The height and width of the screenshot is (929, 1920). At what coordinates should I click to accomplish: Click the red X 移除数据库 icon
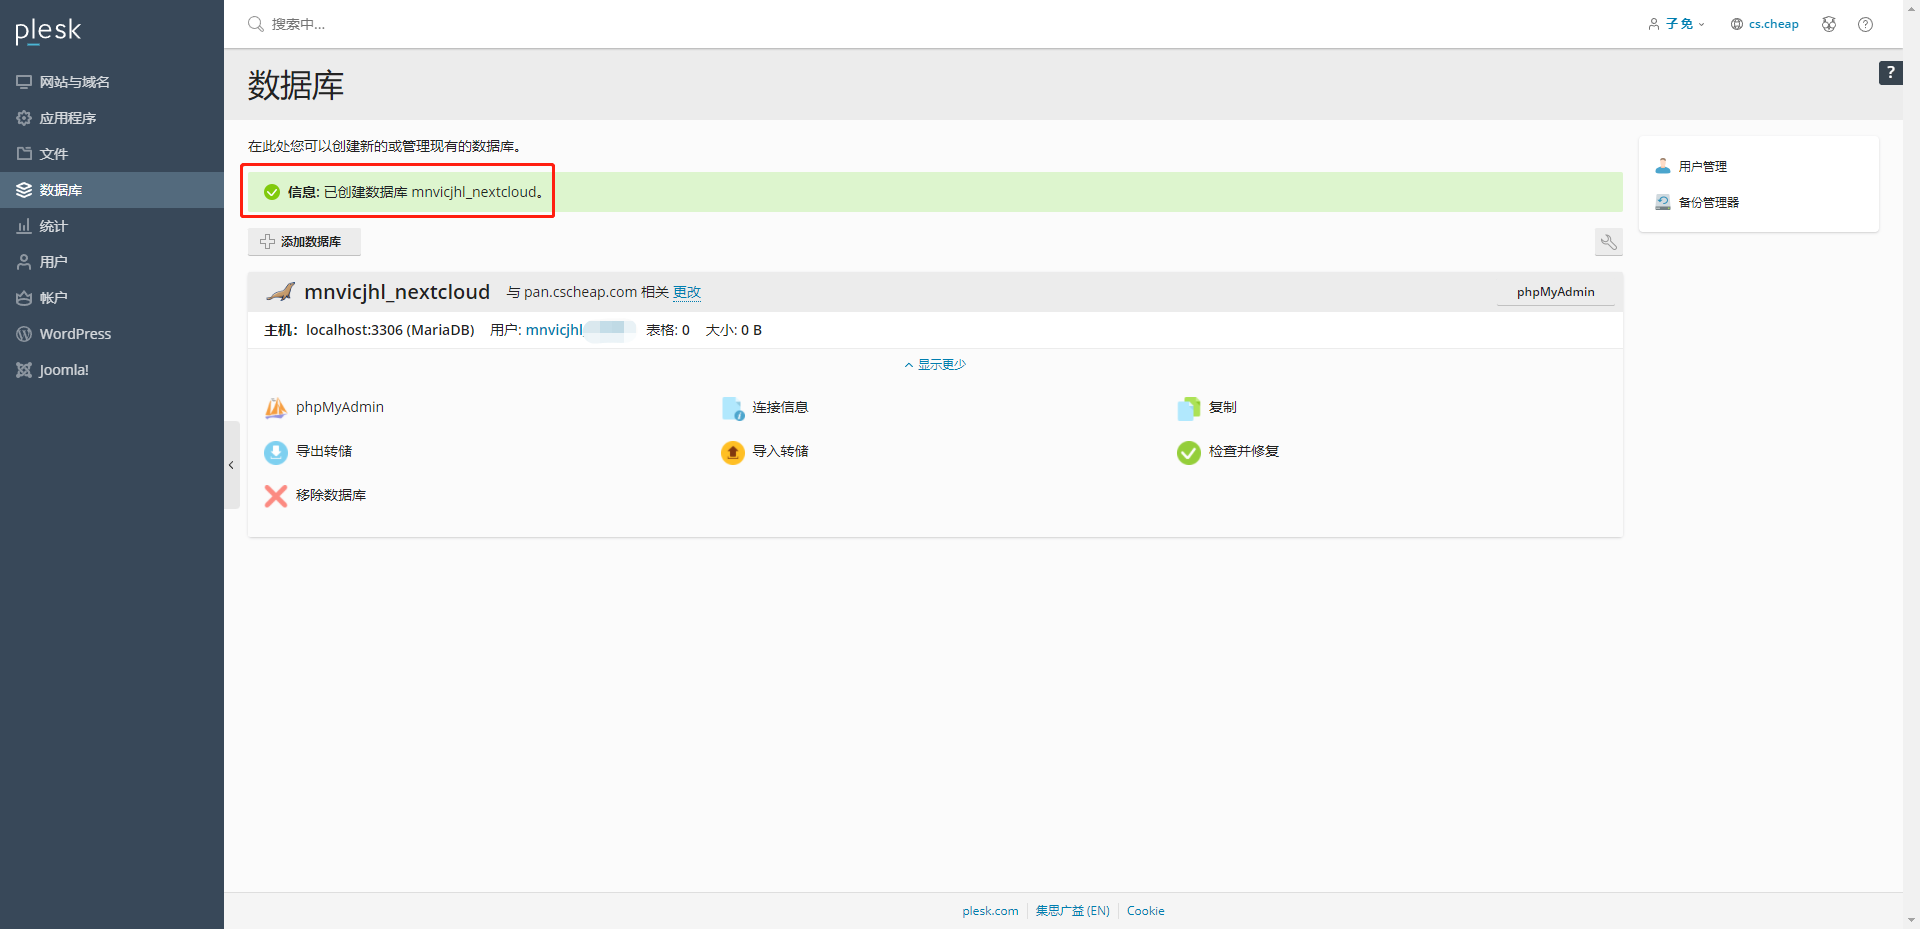click(x=276, y=496)
